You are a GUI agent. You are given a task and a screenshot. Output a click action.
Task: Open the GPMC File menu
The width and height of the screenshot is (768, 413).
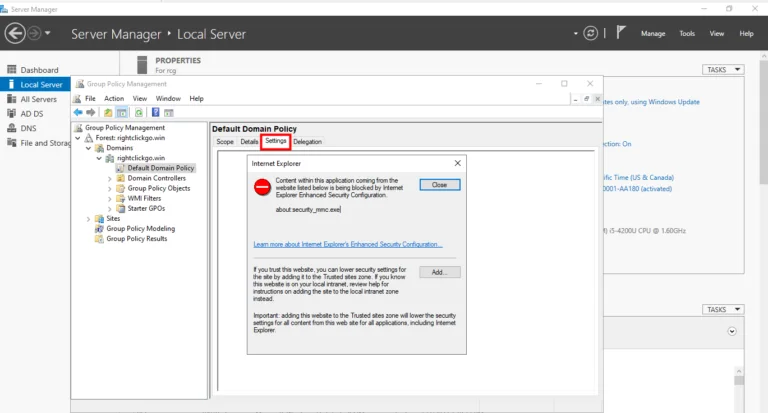(91, 98)
